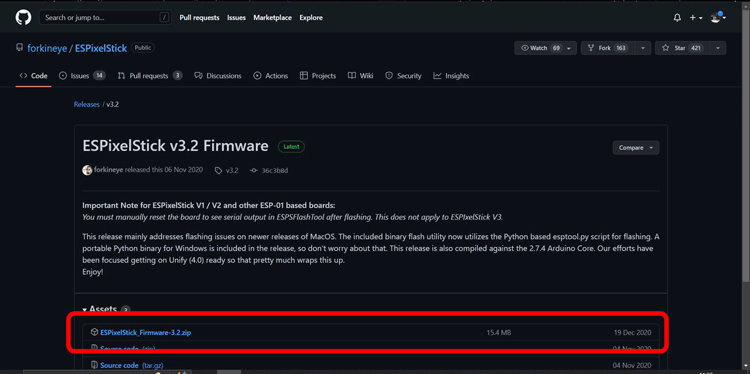
Task: Click the Latest release badge
Action: pos(291,147)
